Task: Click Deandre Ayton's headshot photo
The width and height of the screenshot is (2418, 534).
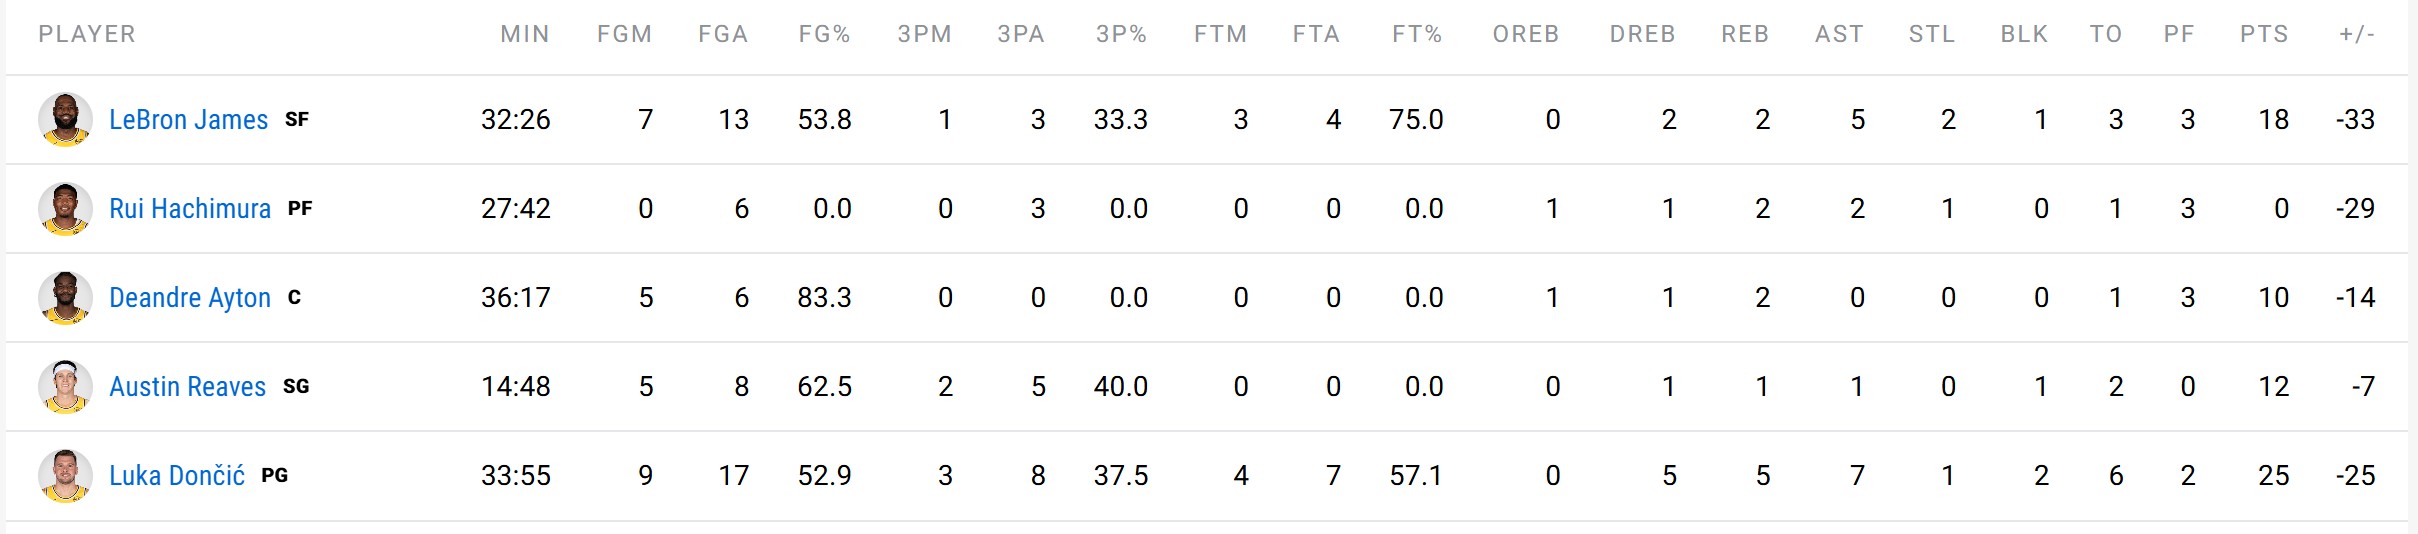Action: (65, 297)
